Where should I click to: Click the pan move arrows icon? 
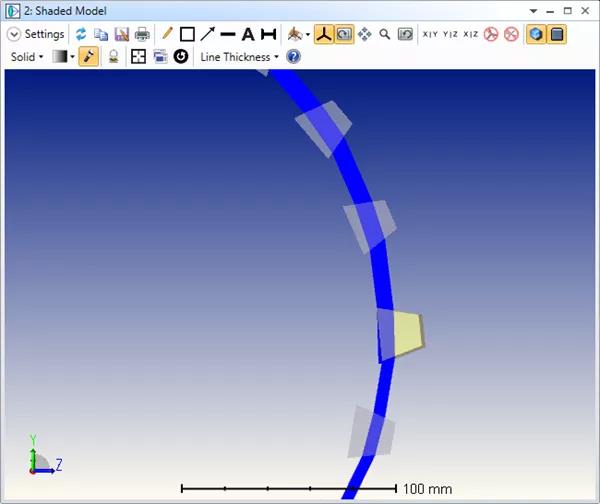click(365, 34)
